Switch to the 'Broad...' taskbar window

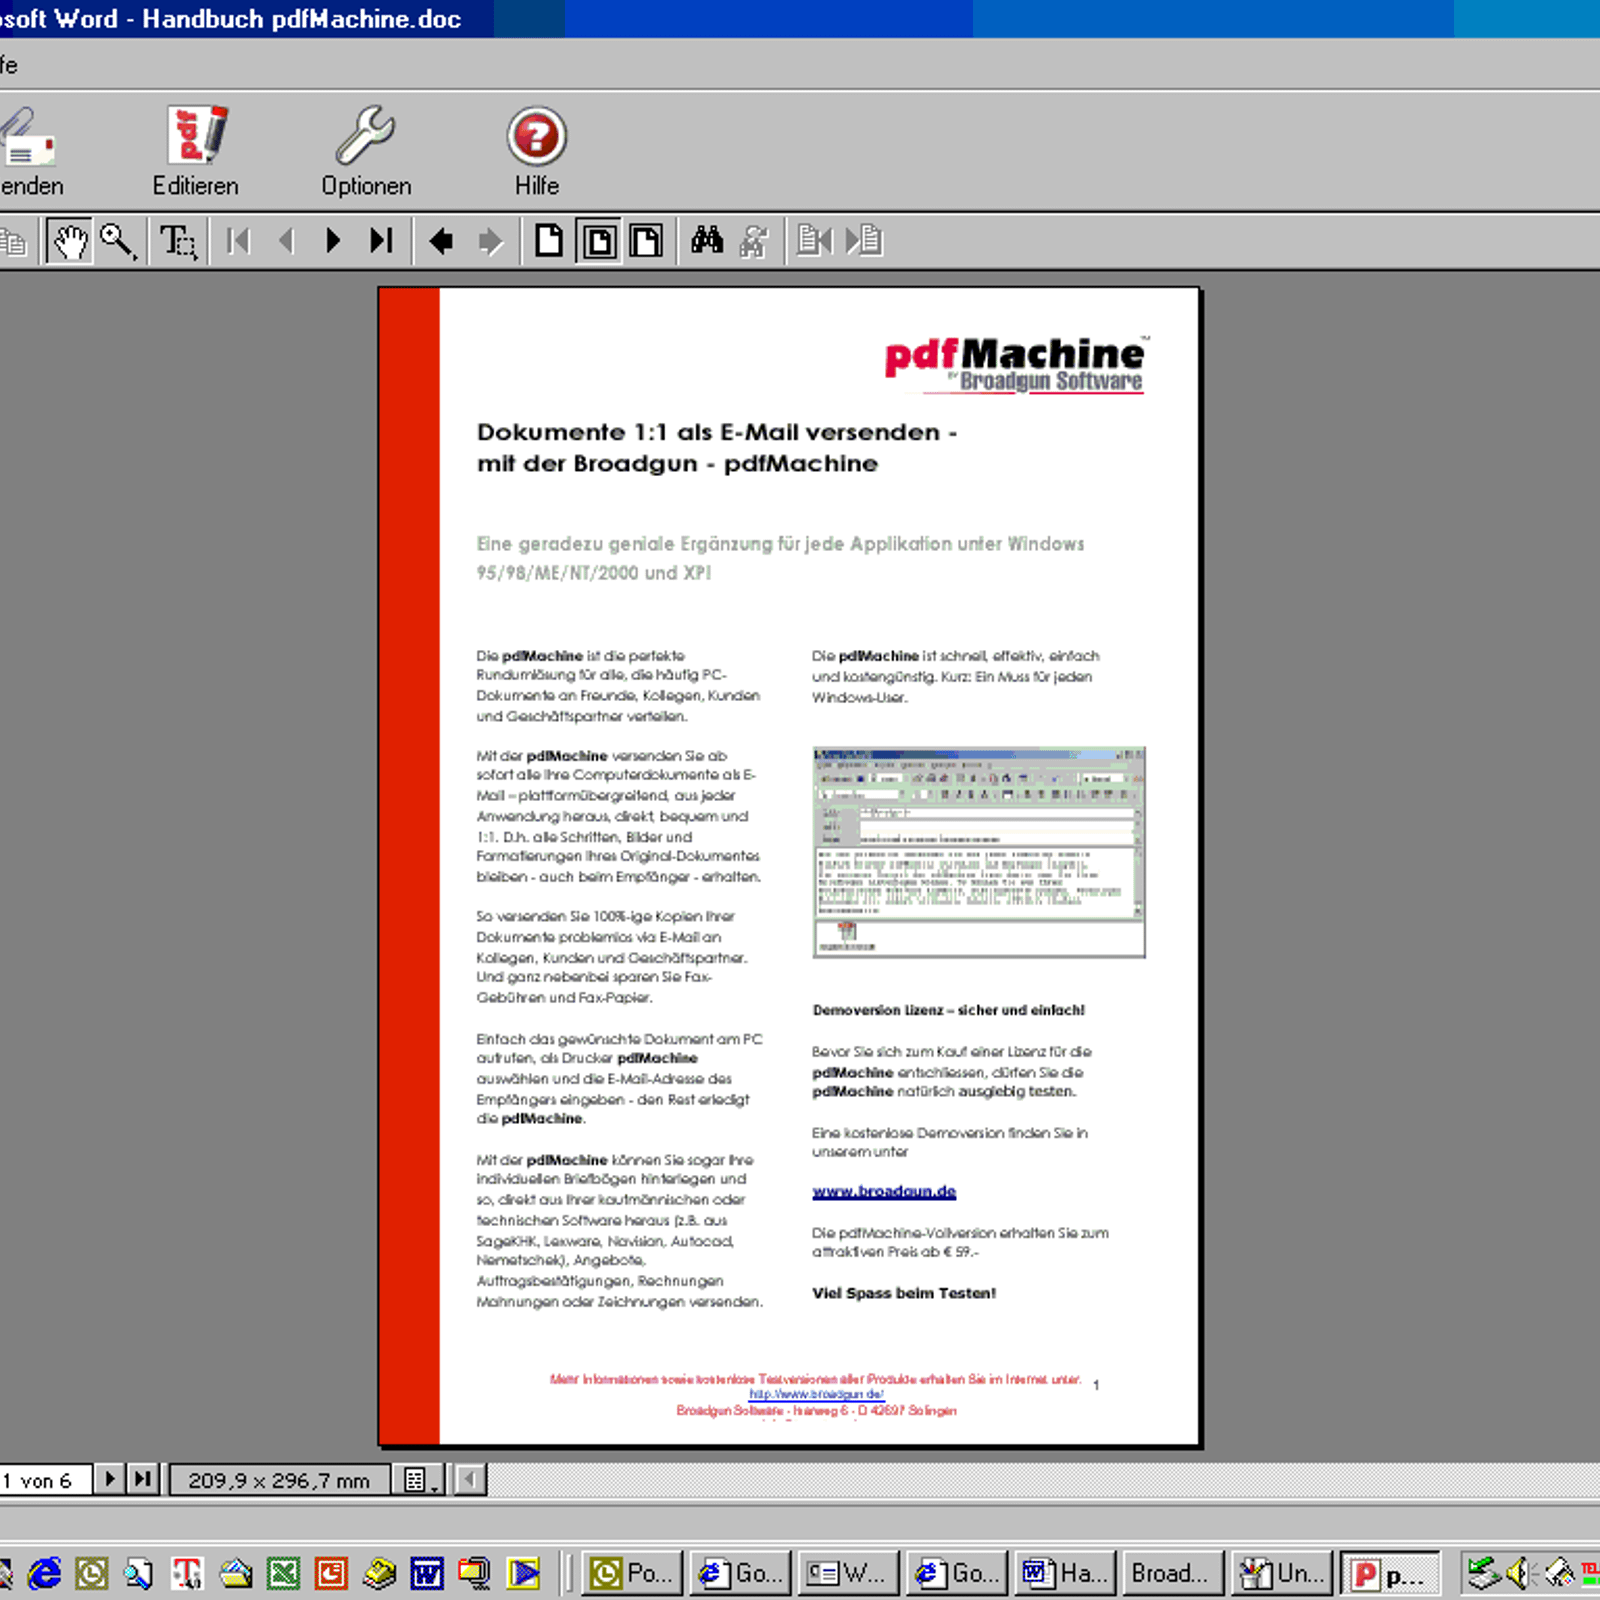[x=1174, y=1573]
